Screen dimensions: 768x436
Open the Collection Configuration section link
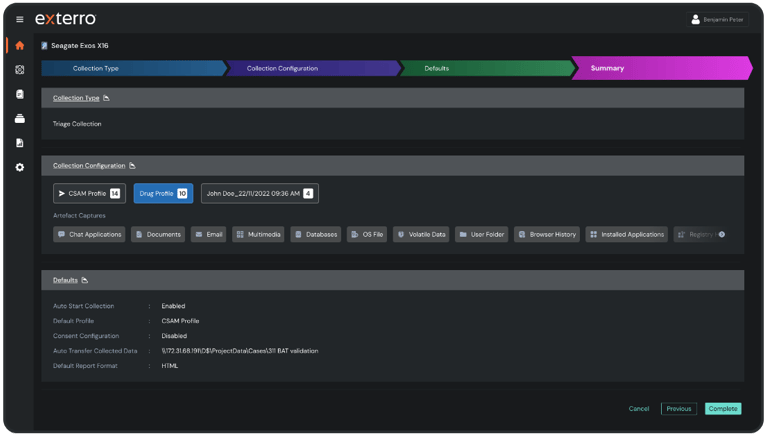(x=89, y=166)
